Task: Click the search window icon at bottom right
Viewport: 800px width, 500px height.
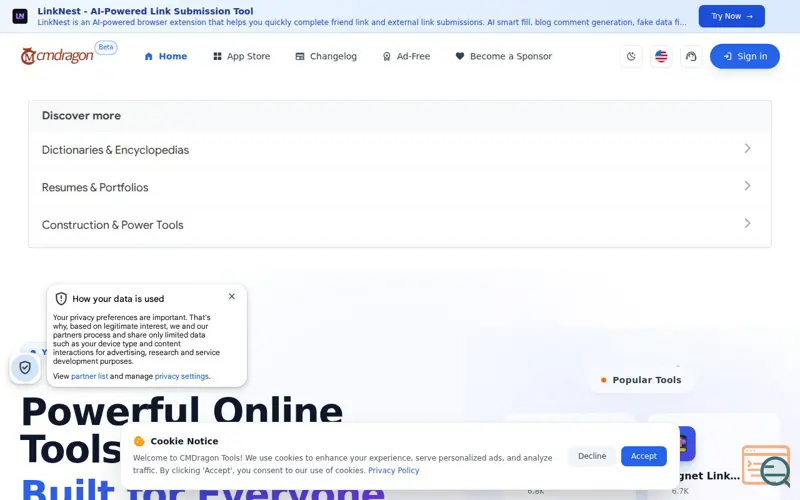Action: 766,466
